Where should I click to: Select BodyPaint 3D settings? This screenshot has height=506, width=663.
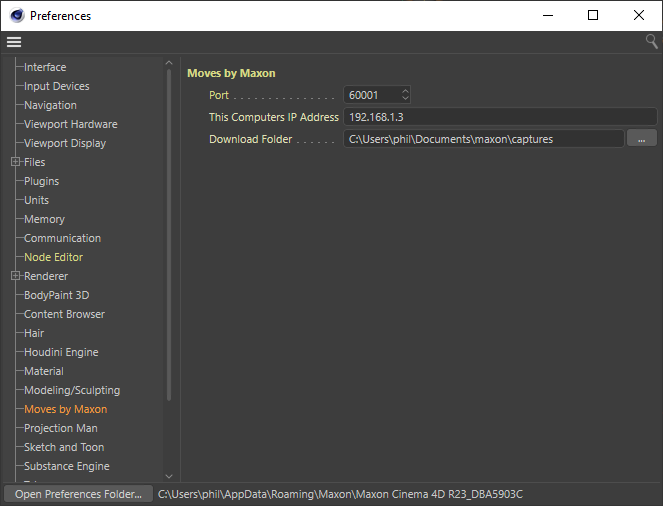[x=56, y=295]
